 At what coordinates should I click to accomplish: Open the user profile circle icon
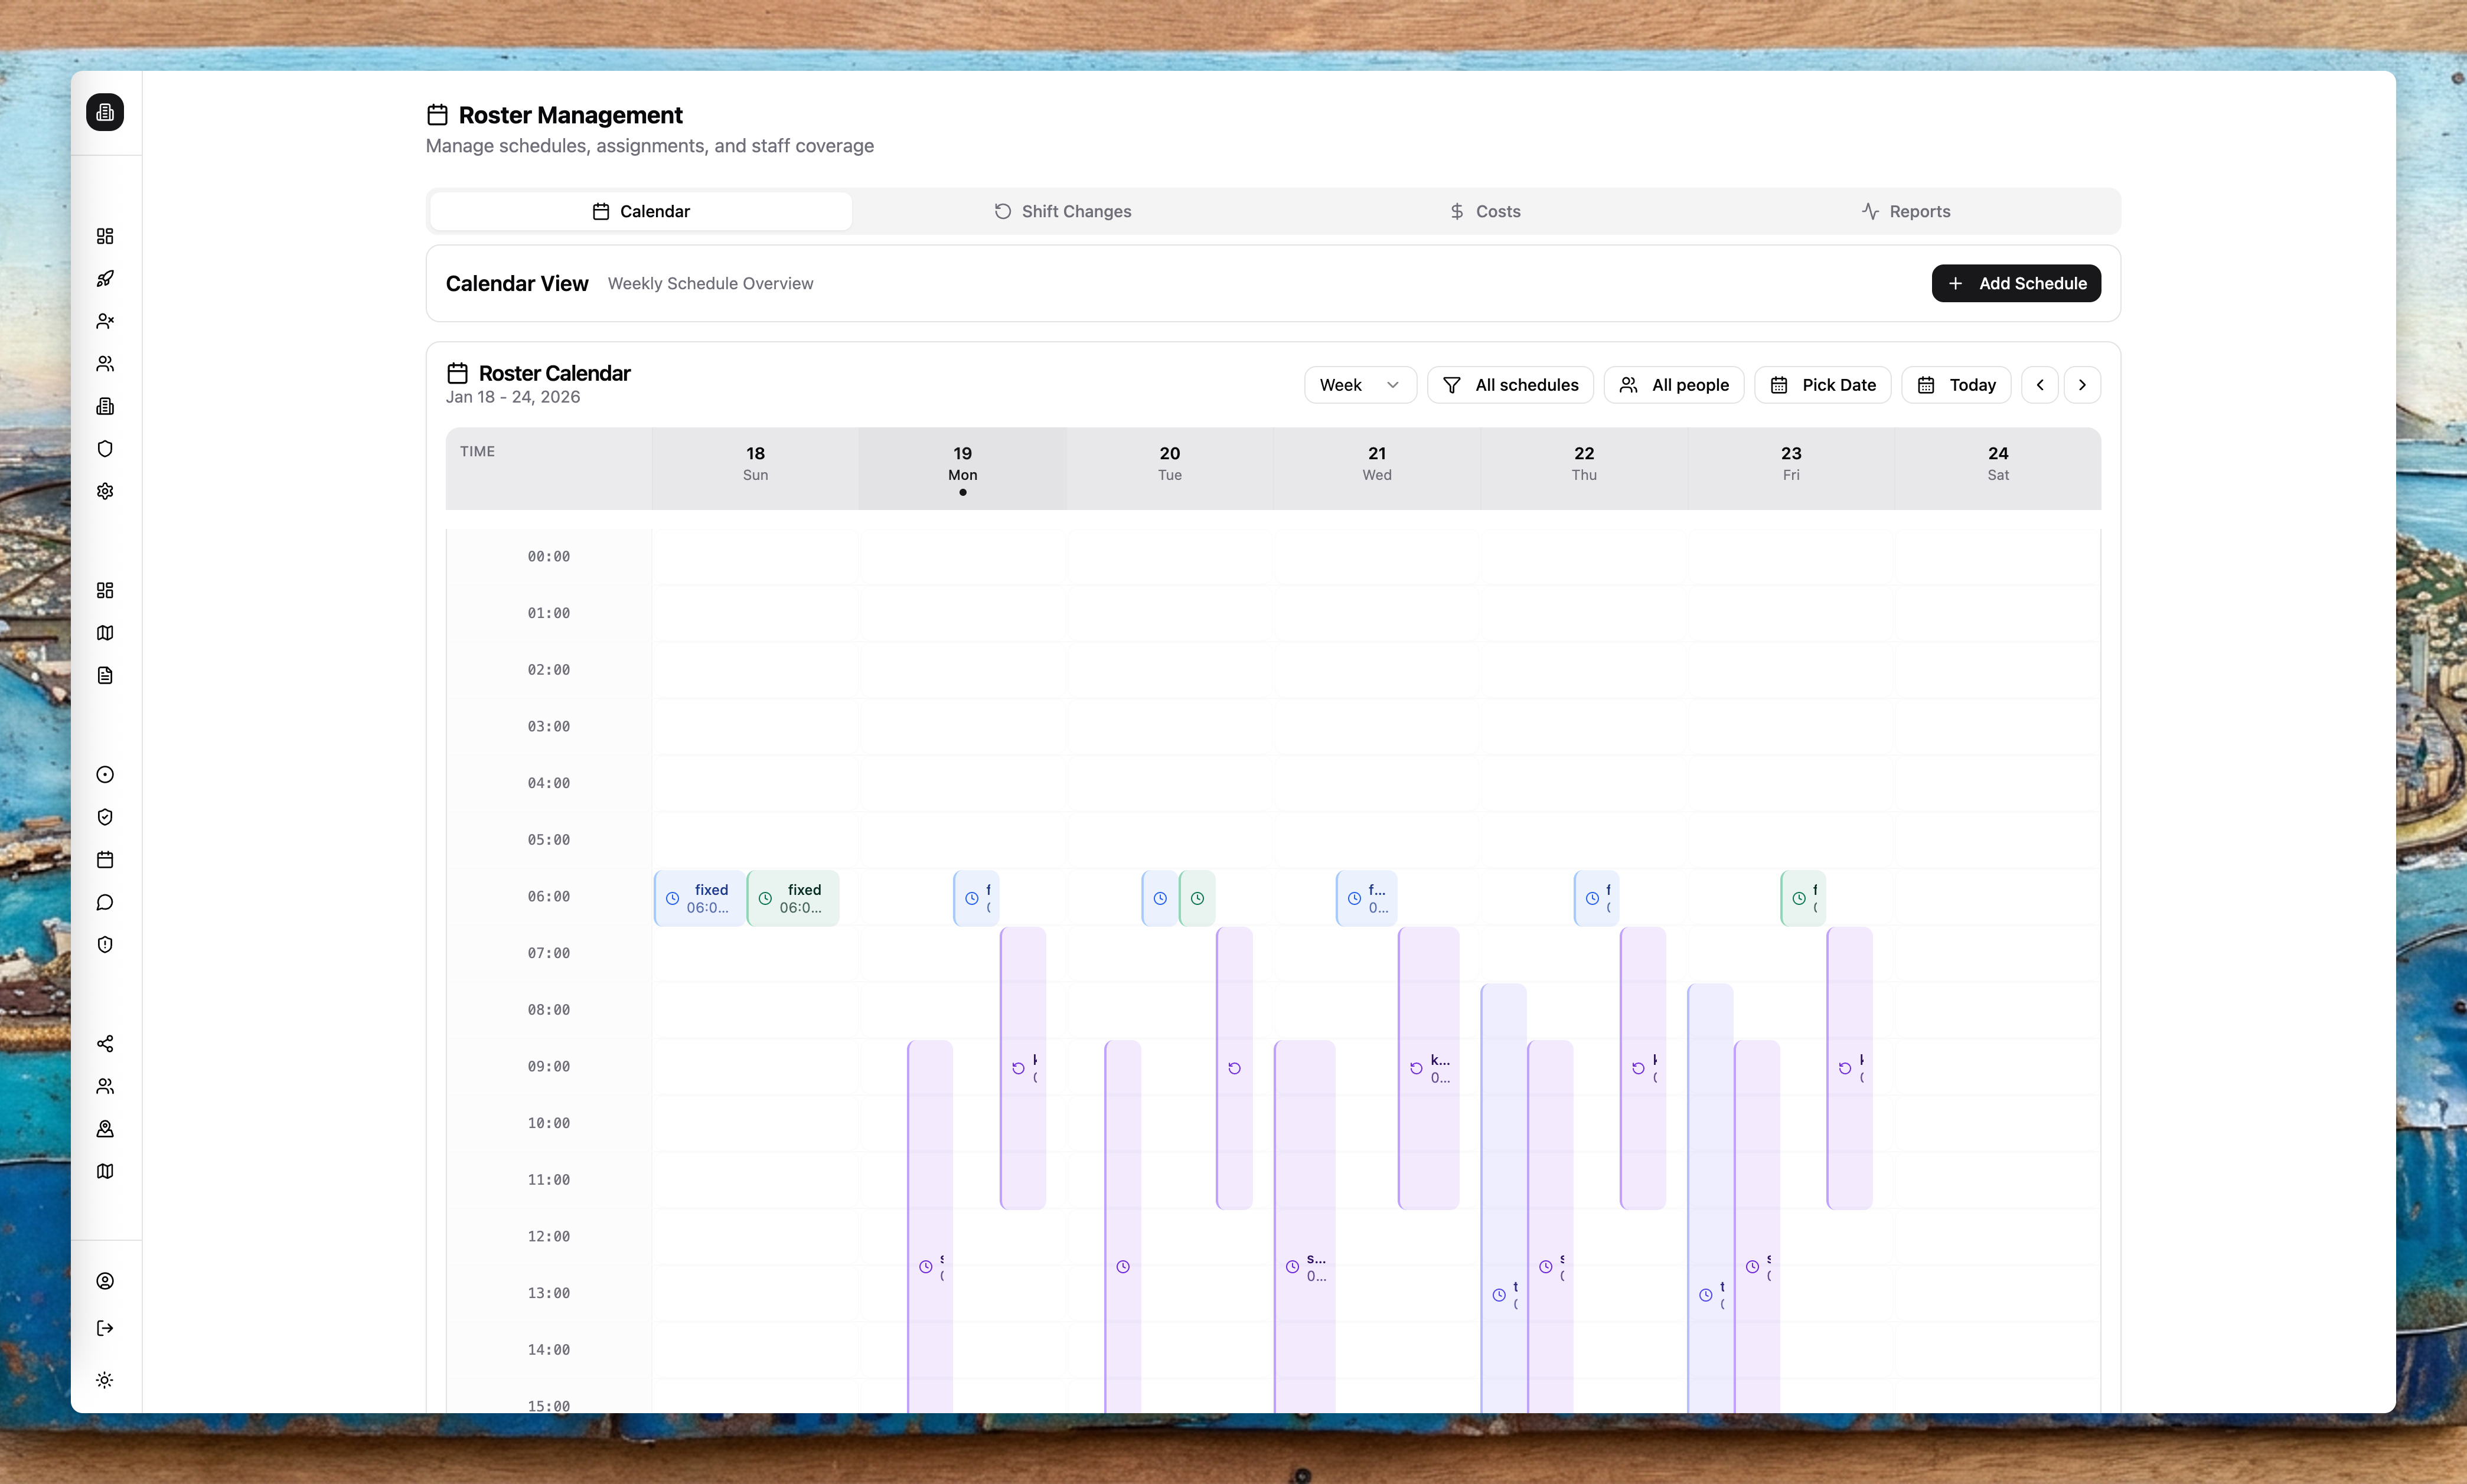(x=105, y=1281)
